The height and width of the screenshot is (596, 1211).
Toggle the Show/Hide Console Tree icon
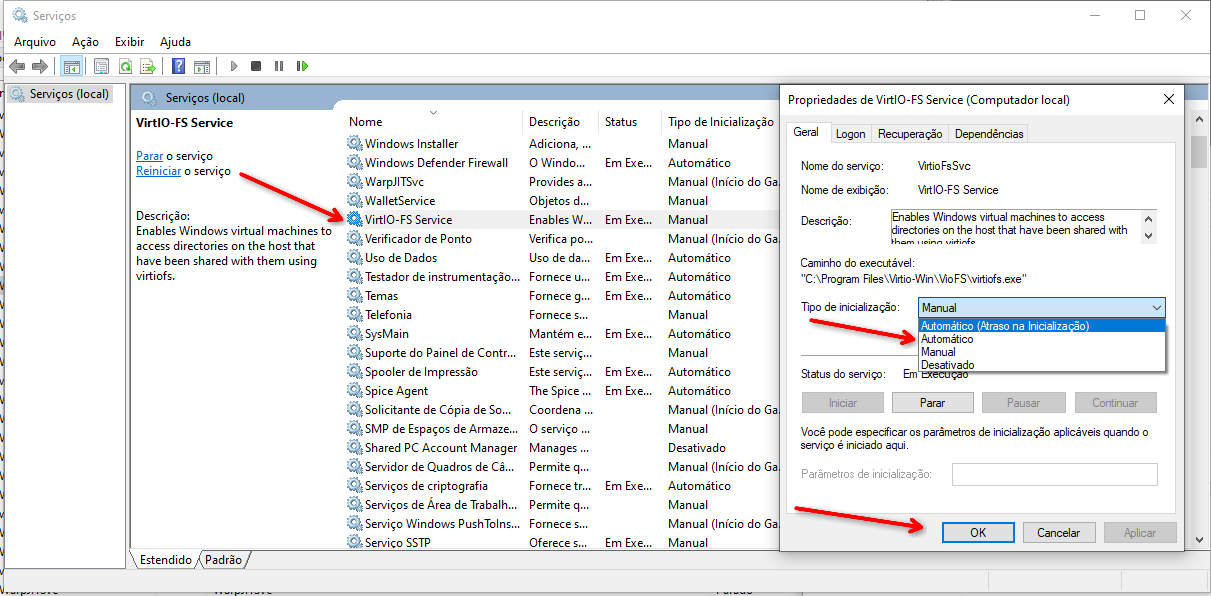pos(71,66)
